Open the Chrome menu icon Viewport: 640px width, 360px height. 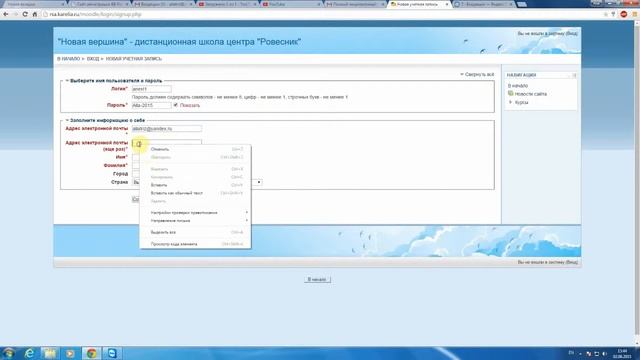pos(635,14)
